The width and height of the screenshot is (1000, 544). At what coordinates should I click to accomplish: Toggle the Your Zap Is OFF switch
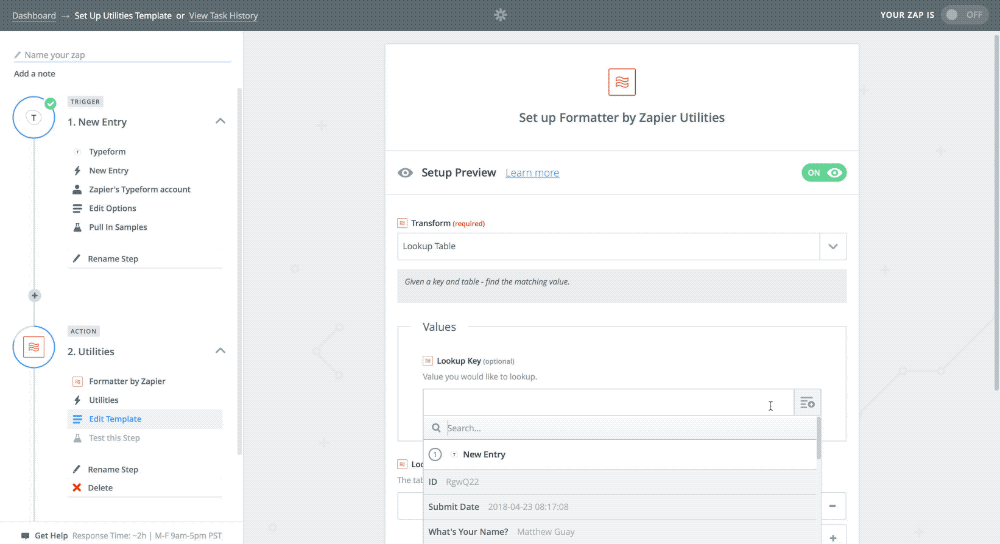tap(965, 15)
